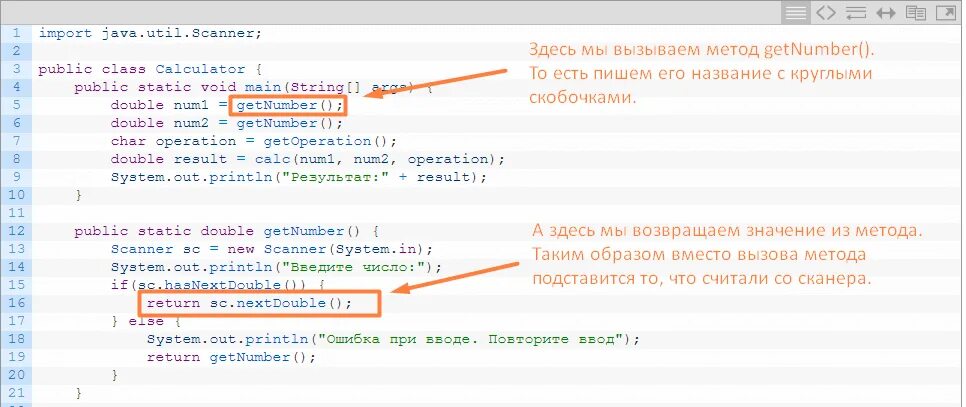The height and width of the screenshot is (407, 966).
Task: Expand code width with double-arrow icon
Action: 885,13
